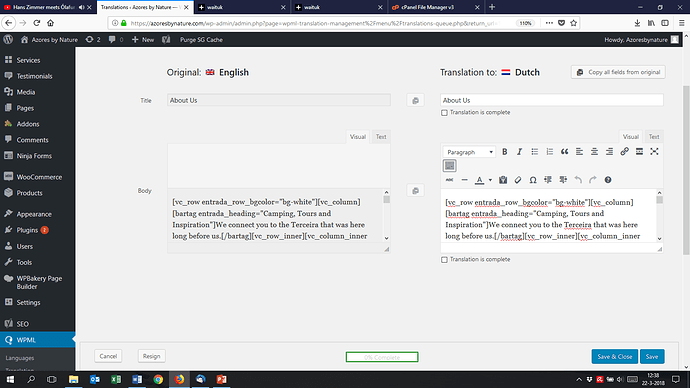Open WooCommerce in the admin sidebar
Image resolution: width=690 pixels, height=388 pixels.
click(x=39, y=177)
